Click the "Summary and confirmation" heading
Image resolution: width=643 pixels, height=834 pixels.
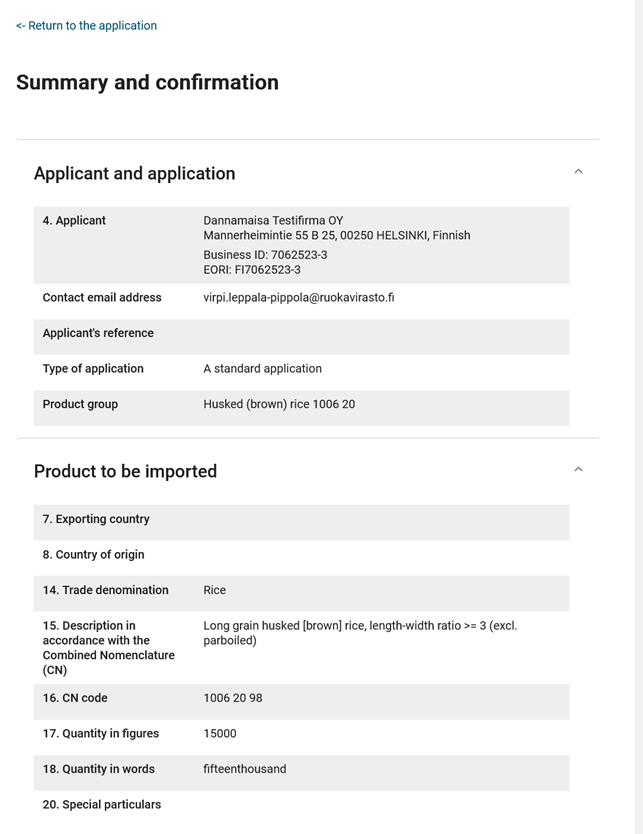pyautogui.click(x=147, y=82)
